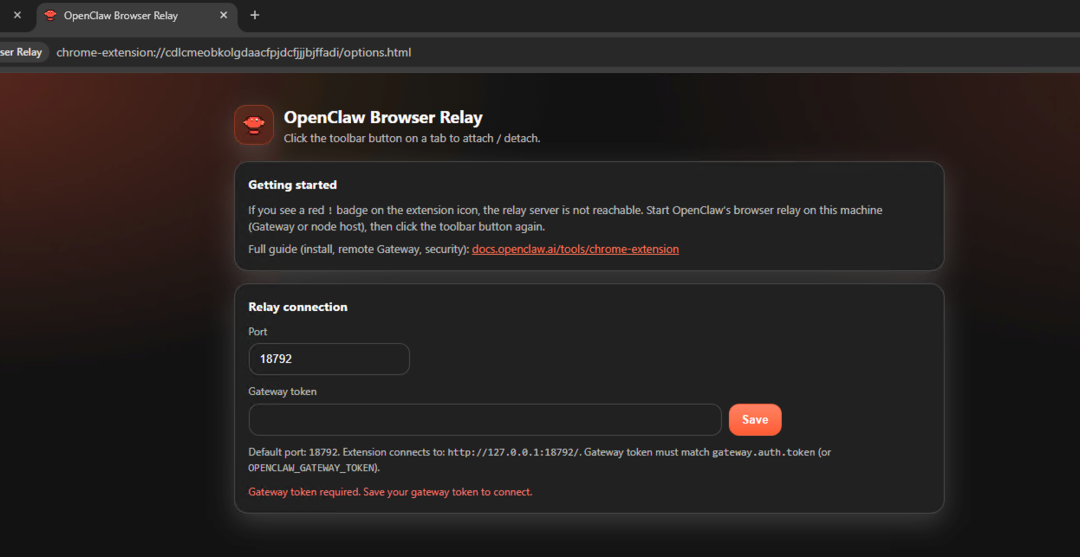
Task: Click the gateway.auth.token text
Action: coord(763,452)
